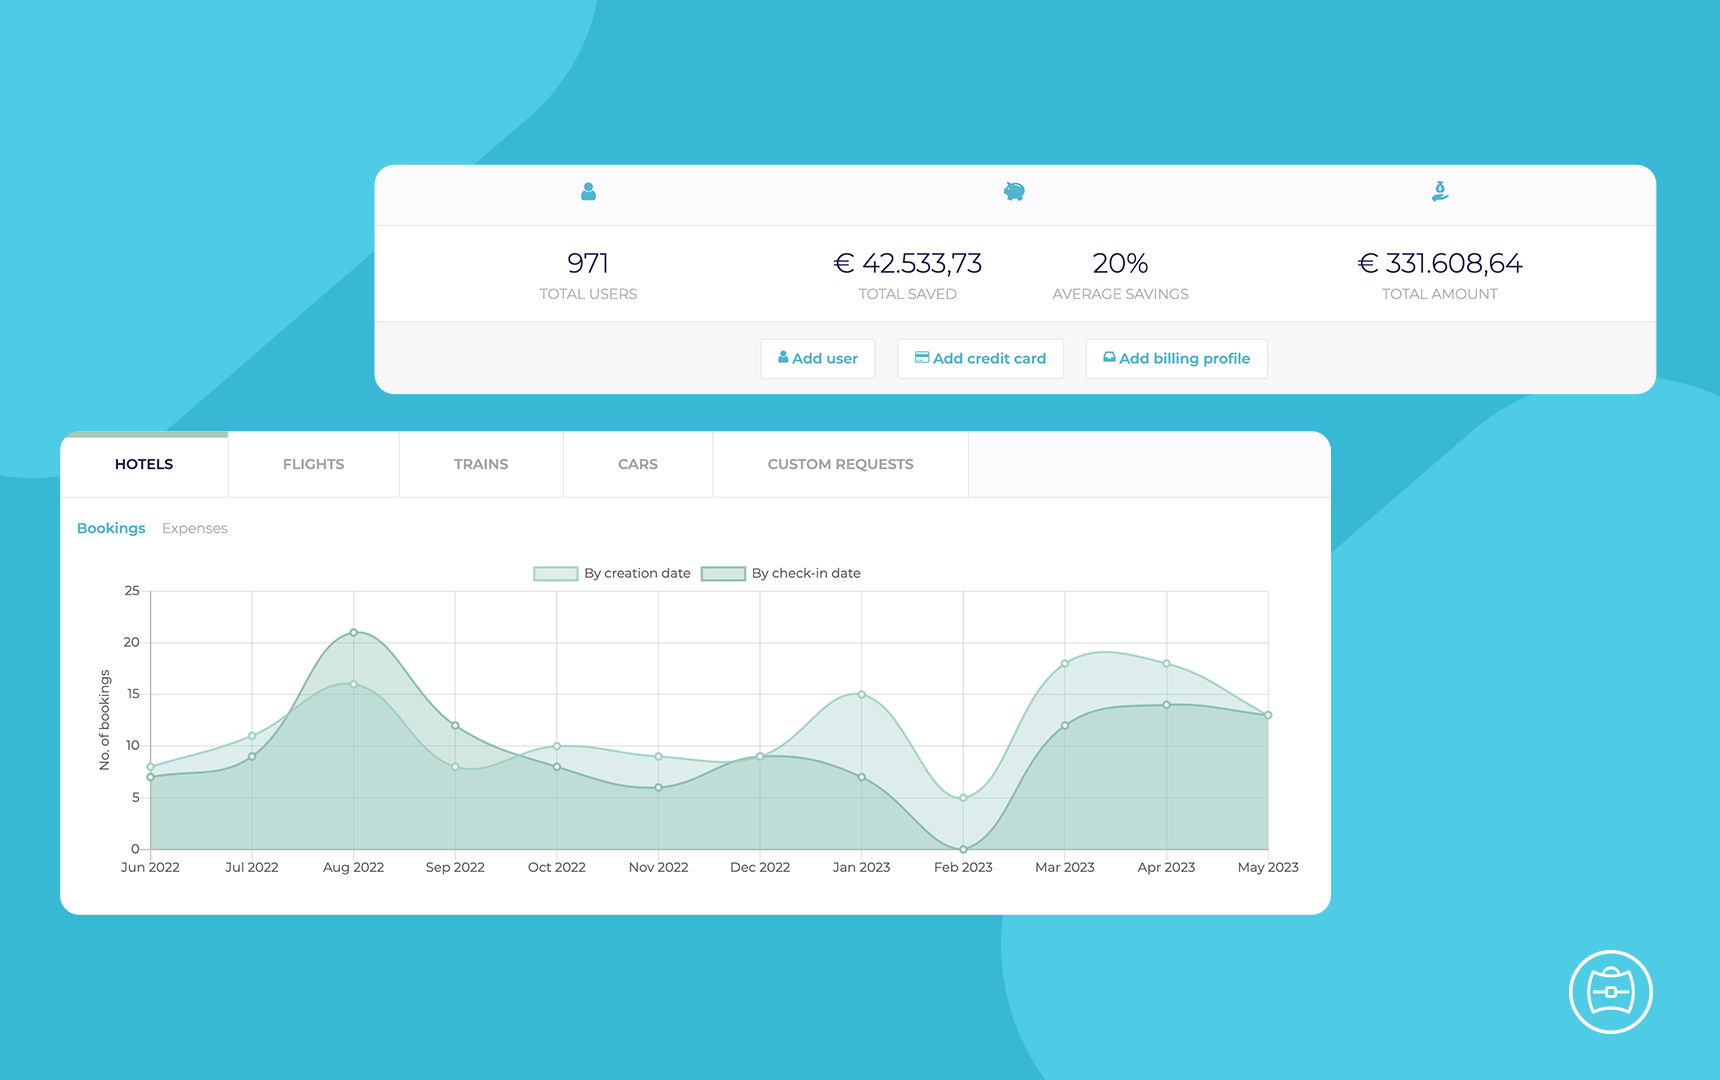This screenshot has width=1720, height=1080.
Task: Click the Add billing profile button
Action: click(1176, 359)
